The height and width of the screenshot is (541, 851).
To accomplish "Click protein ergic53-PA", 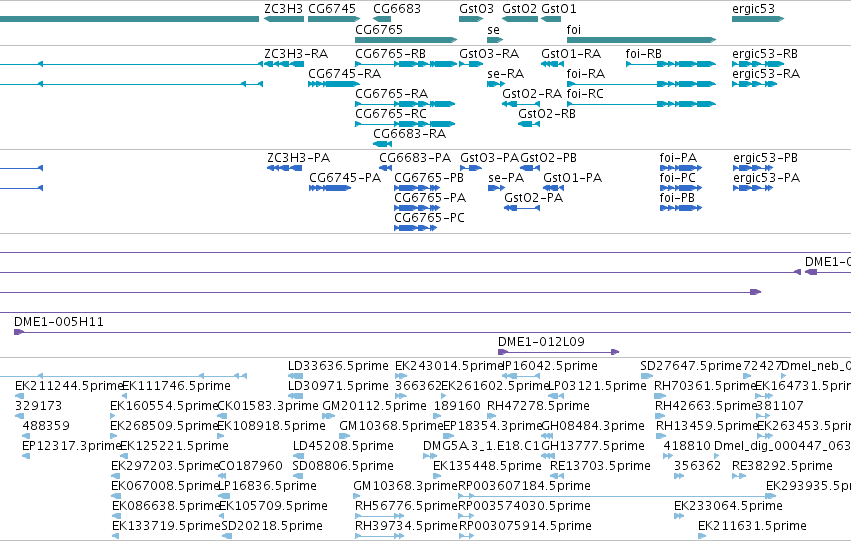I will pos(766,178).
